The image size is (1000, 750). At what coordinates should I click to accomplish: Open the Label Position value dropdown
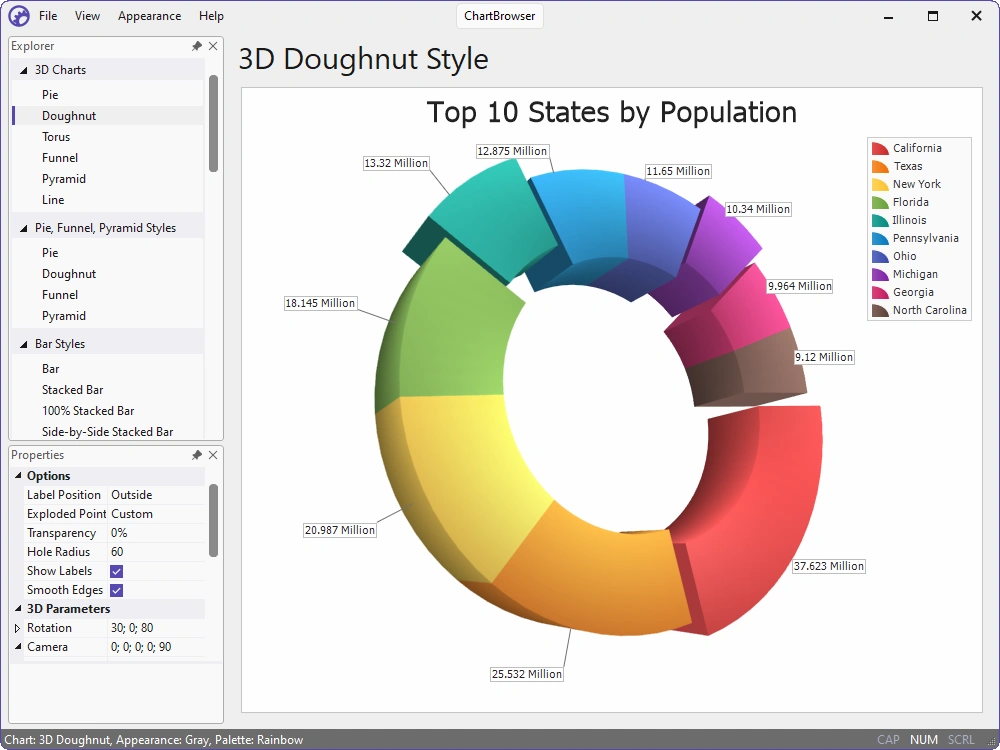(157, 495)
